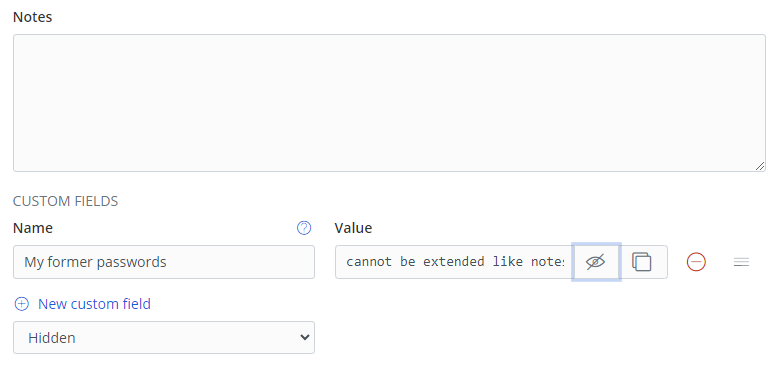779x366 pixels.
Task: Focus the Name field containing My former passwords
Action: 164,262
